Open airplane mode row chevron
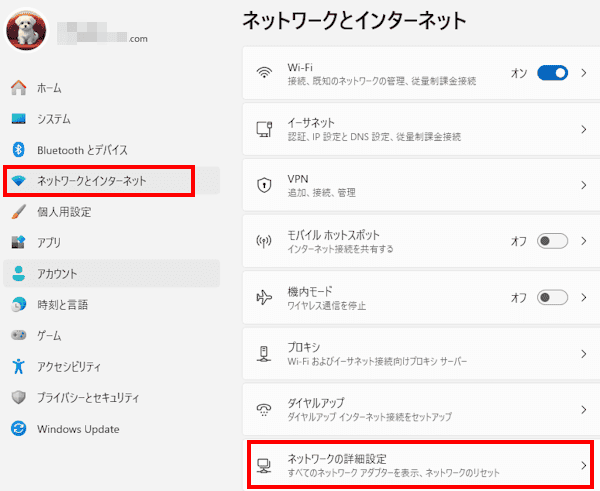Screen dimensions: 600x491 tap(584, 297)
